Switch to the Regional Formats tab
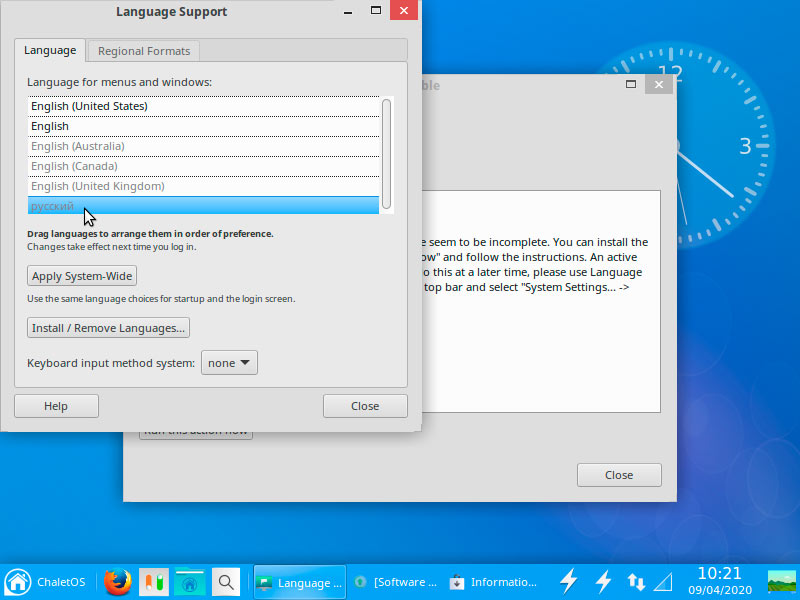 click(144, 51)
